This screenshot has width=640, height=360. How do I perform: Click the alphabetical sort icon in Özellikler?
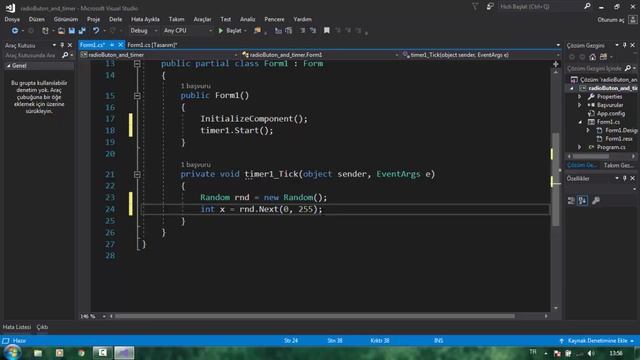pyautogui.click(x=582, y=200)
